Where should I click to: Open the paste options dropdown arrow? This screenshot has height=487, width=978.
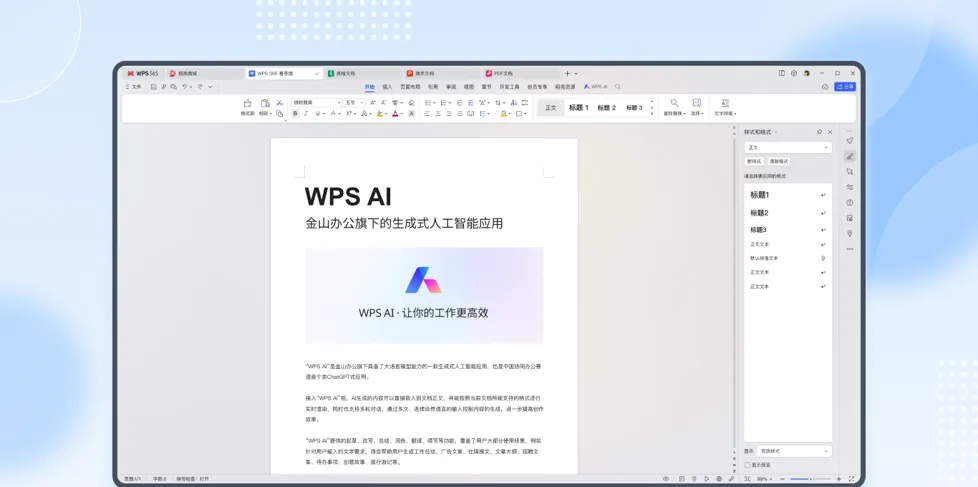pos(271,114)
